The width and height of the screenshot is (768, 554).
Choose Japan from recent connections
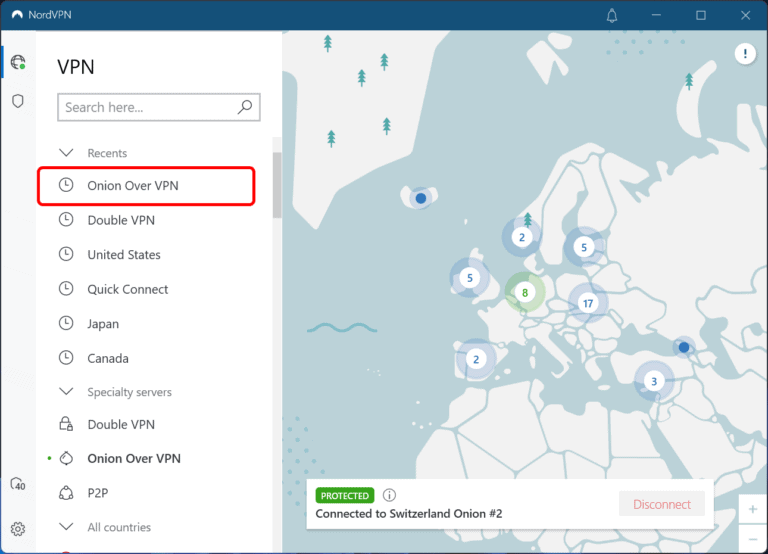pos(103,324)
